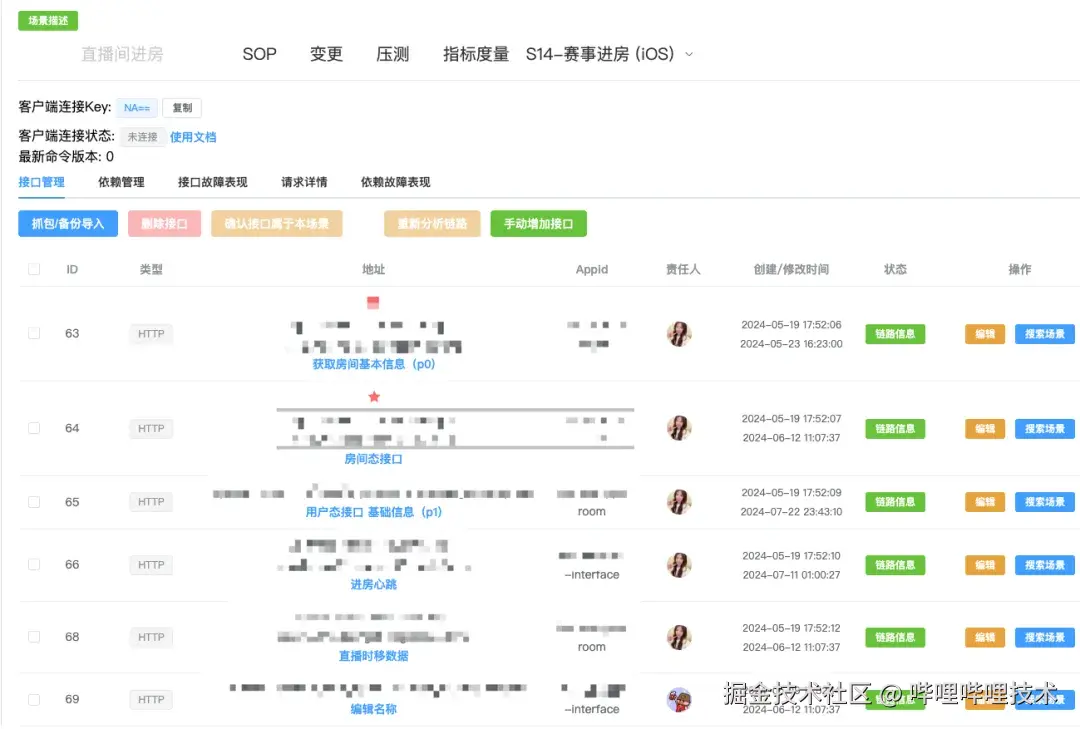This screenshot has height=729, width=1080.
Task: Click 复制 to copy the connection Key
Action: 181,107
